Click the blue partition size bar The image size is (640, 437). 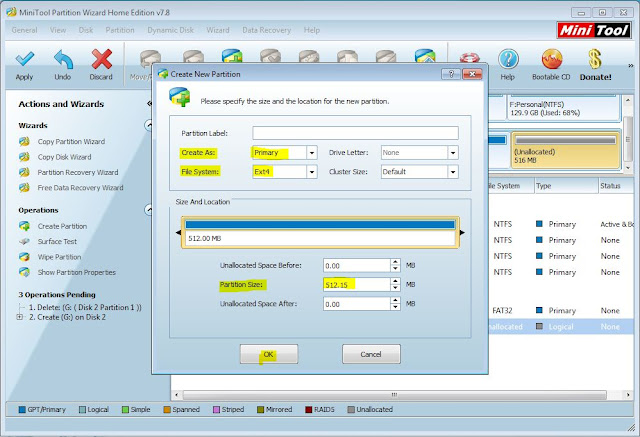320,224
